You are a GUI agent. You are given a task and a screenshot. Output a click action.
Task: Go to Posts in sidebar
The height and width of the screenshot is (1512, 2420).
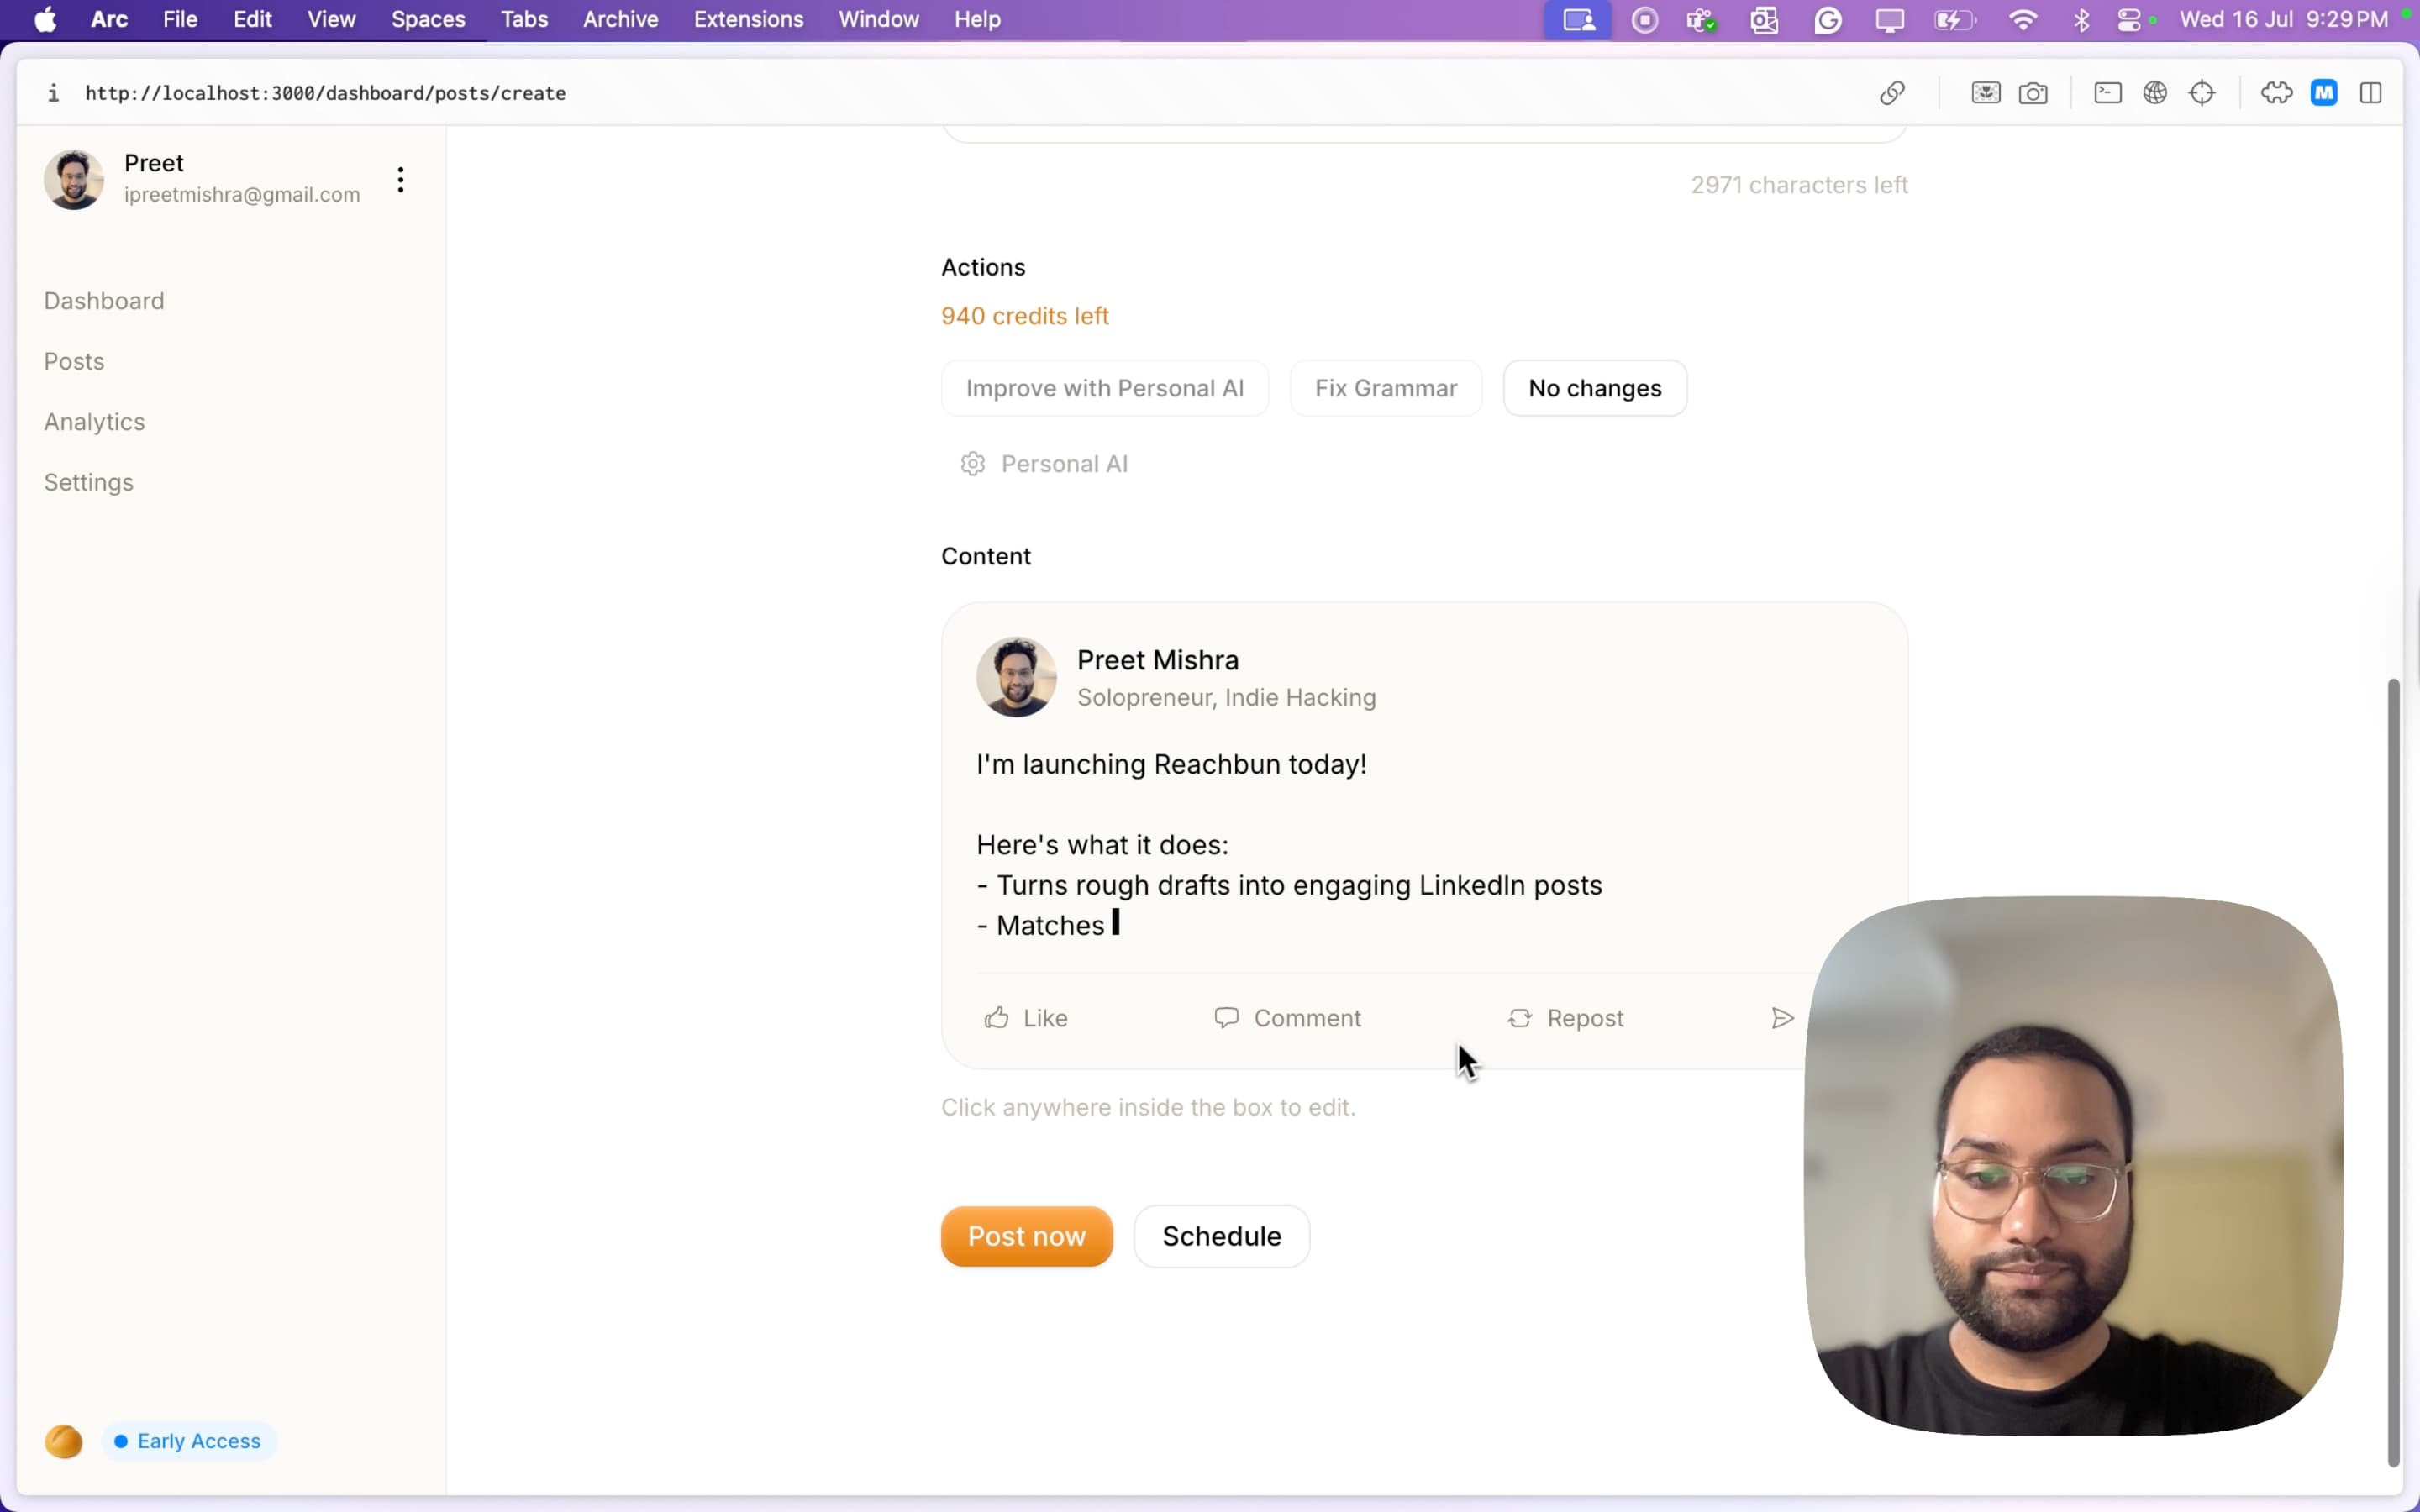74,361
